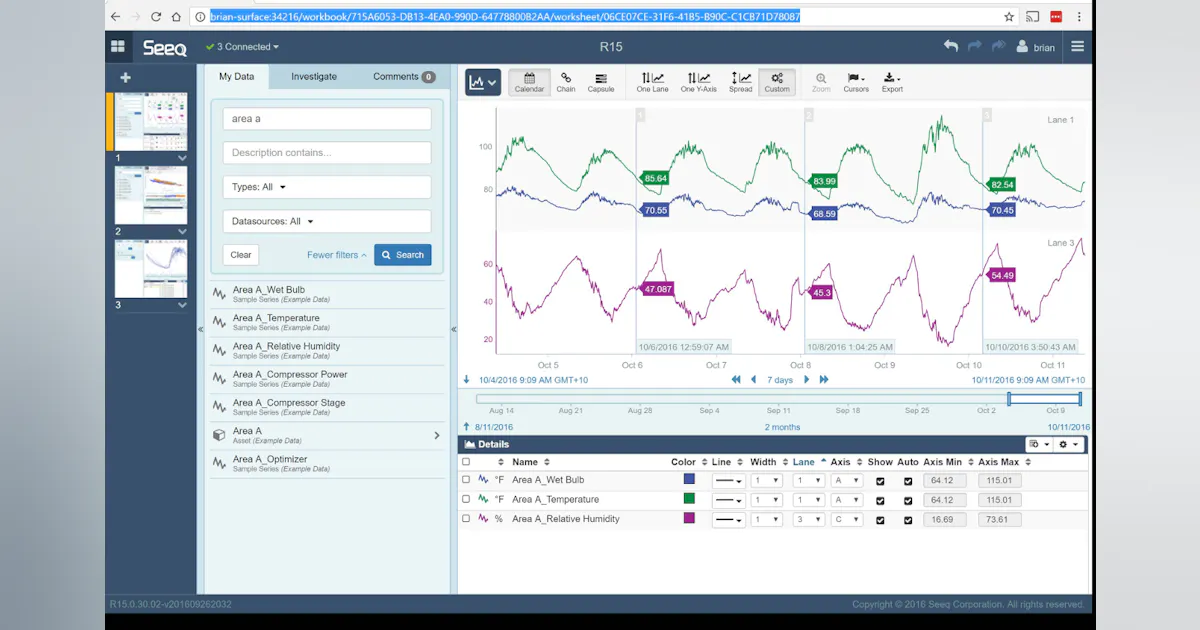Jump back a full range with double-left arrows
The image size is (1200, 630).
pyautogui.click(x=737, y=380)
